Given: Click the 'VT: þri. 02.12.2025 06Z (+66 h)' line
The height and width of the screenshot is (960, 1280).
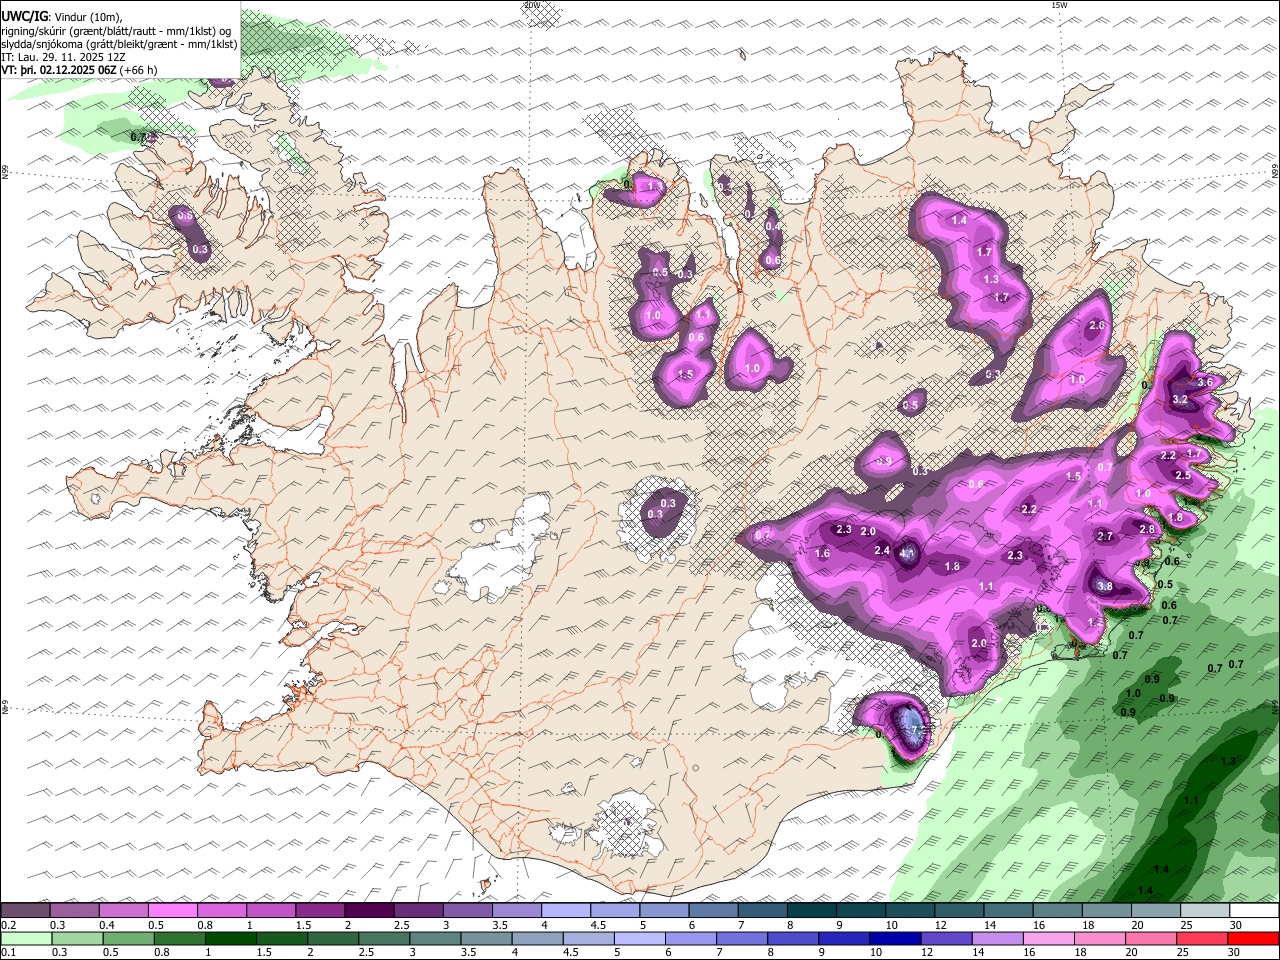Looking at the screenshot, I should click(x=79, y=70).
